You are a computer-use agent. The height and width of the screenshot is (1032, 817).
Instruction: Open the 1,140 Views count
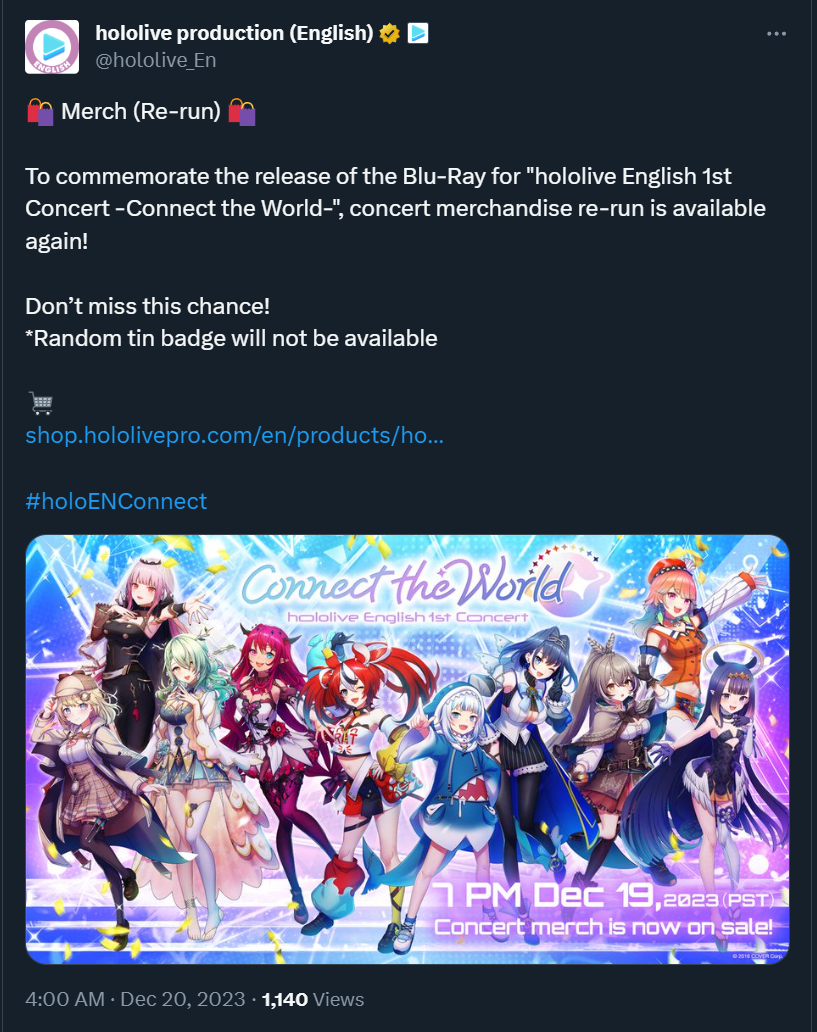(313, 999)
